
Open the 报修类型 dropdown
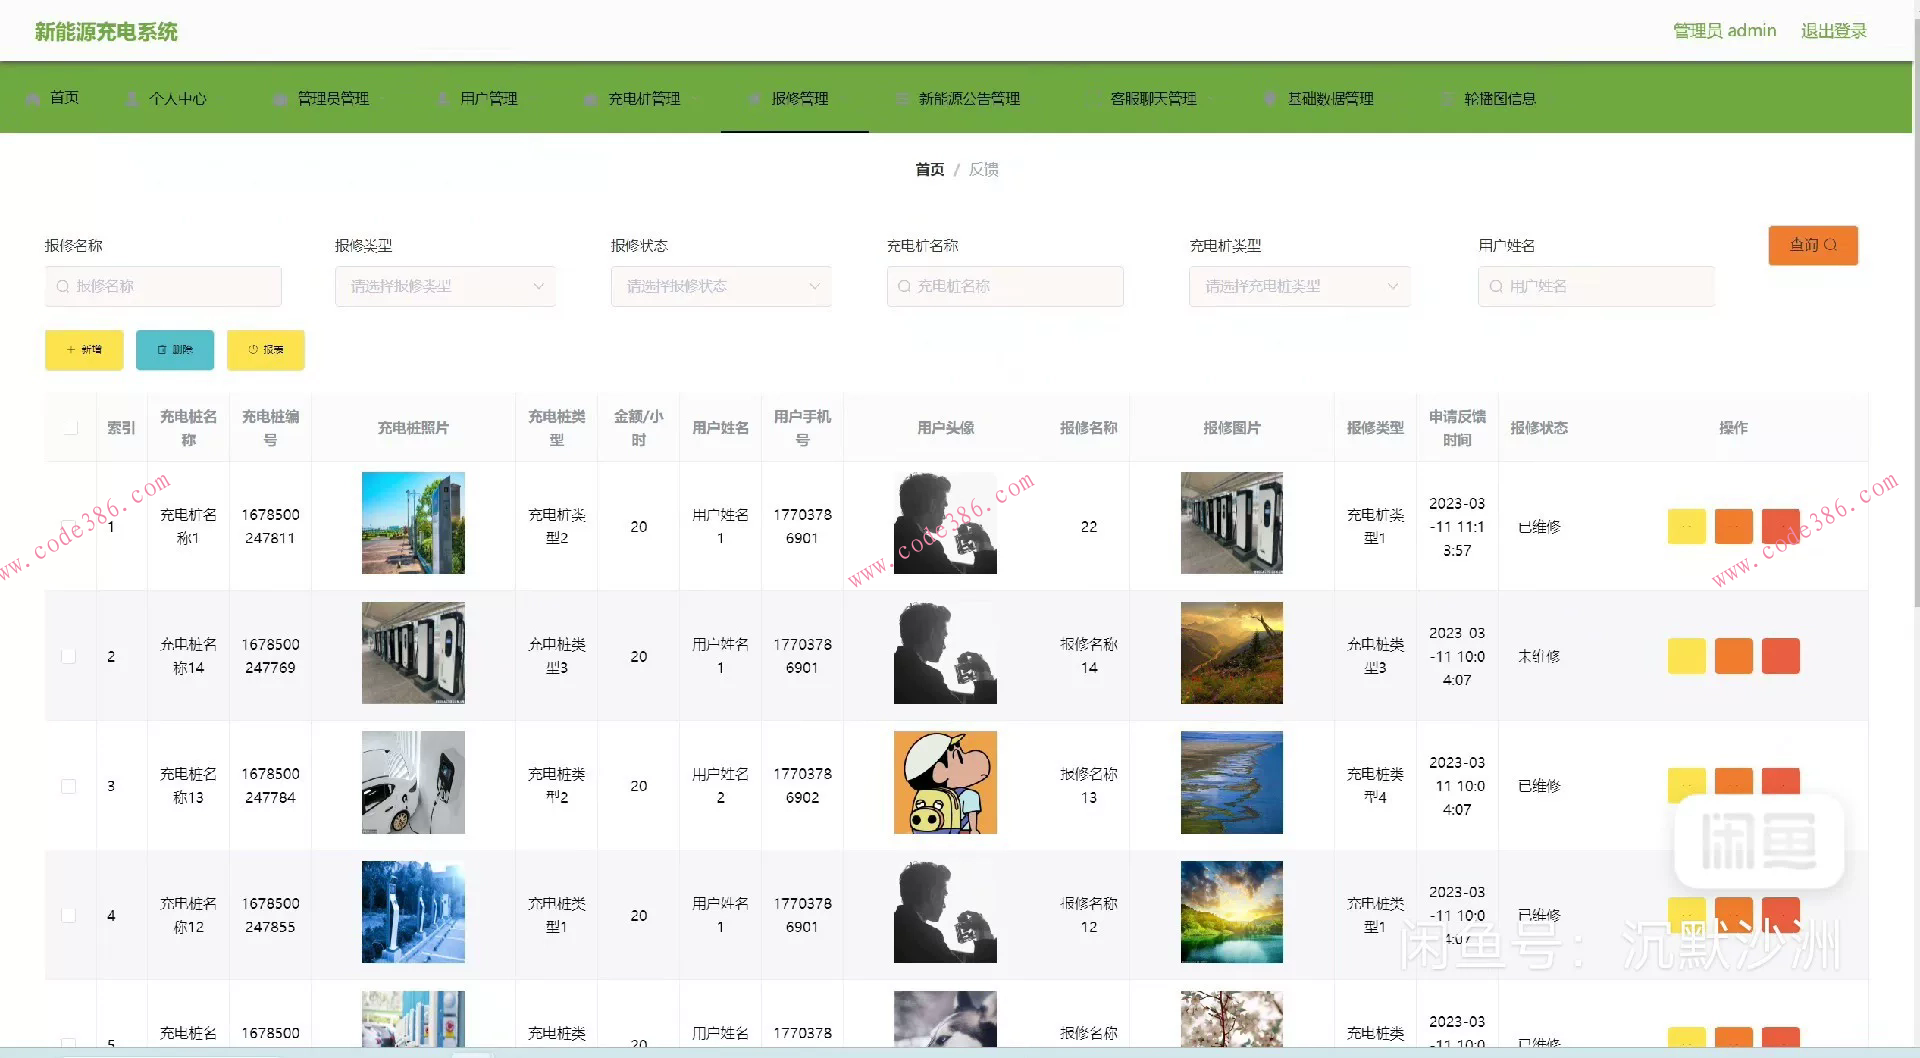pyautogui.click(x=445, y=286)
